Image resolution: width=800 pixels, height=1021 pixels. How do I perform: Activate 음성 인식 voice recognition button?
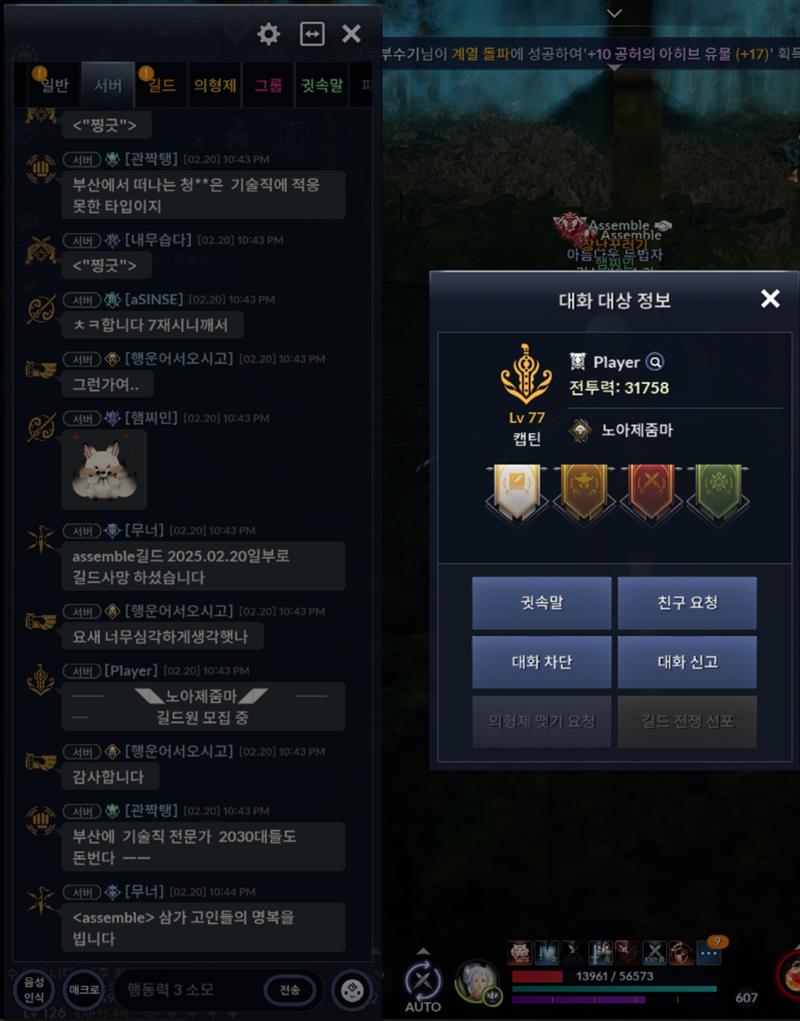click(x=34, y=990)
